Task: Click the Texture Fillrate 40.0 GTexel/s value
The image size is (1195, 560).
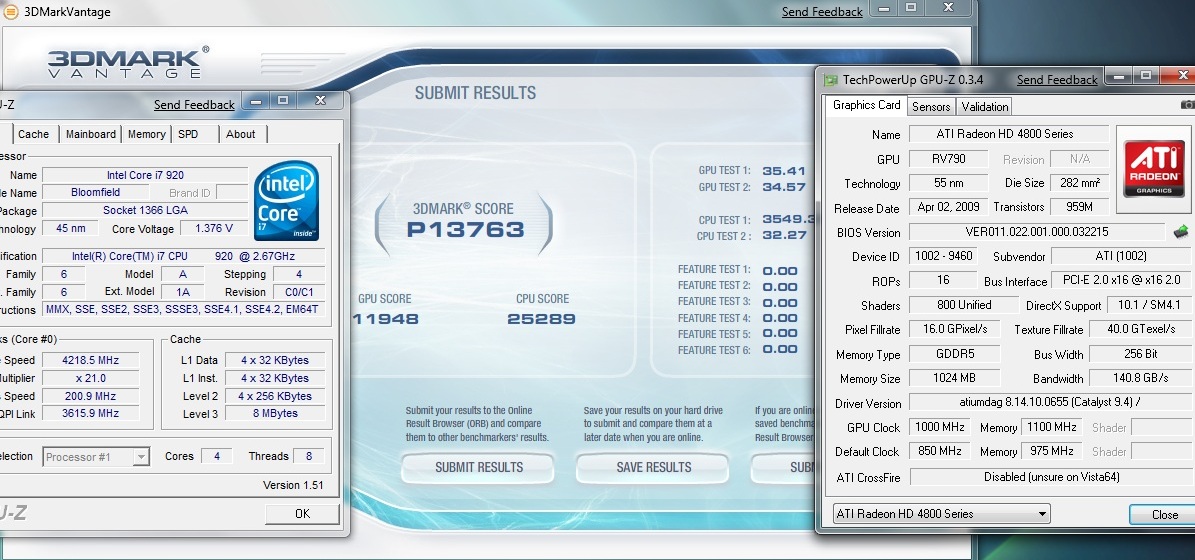Action: tap(1139, 329)
